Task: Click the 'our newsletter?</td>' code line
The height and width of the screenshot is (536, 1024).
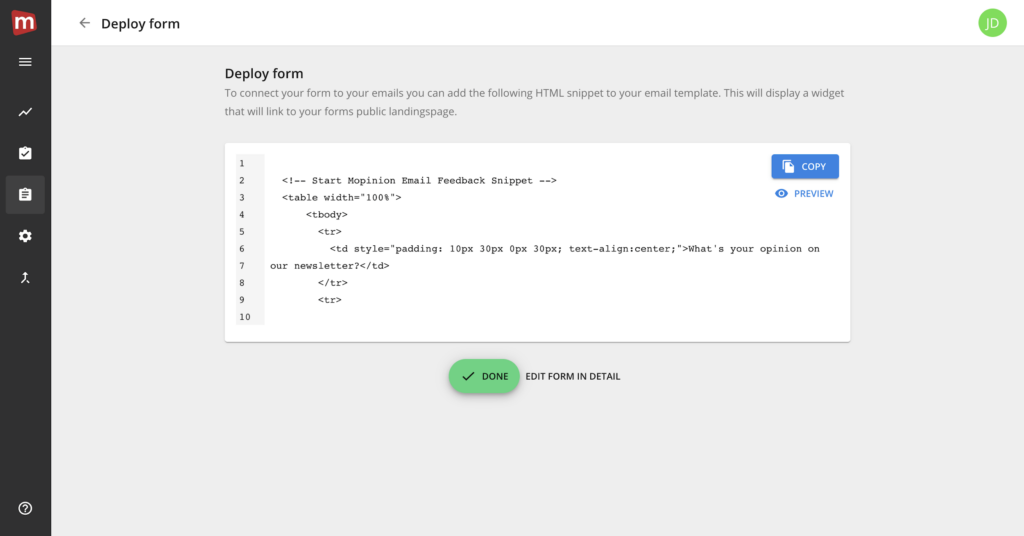Action: pyautogui.click(x=330, y=266)
